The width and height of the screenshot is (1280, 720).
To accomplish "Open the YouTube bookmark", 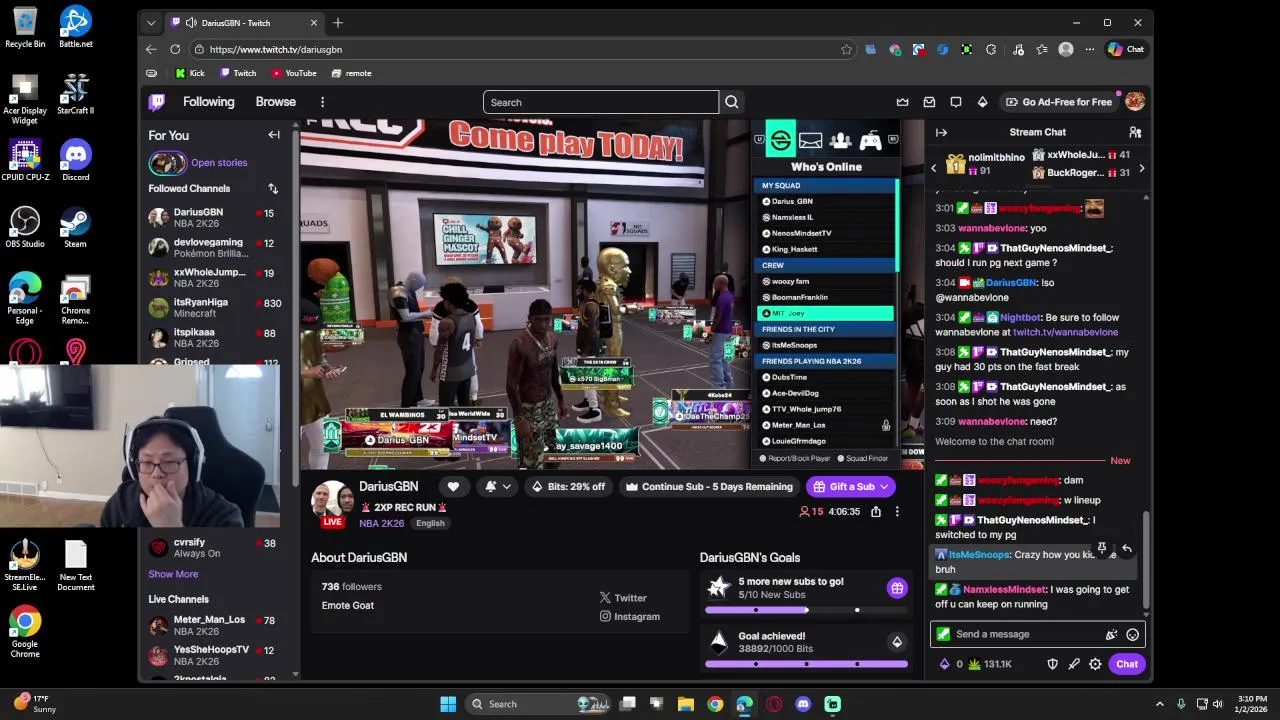I will 294,73.
